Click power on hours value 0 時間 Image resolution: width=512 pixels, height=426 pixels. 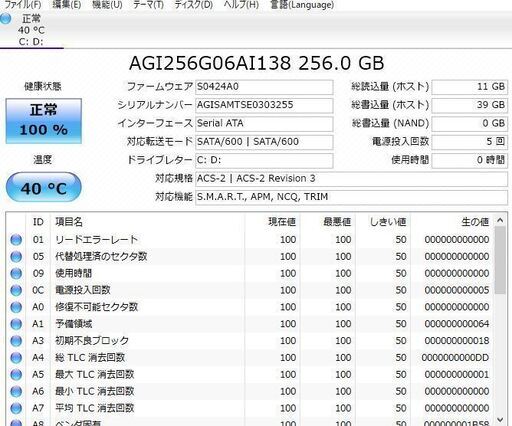470,160
